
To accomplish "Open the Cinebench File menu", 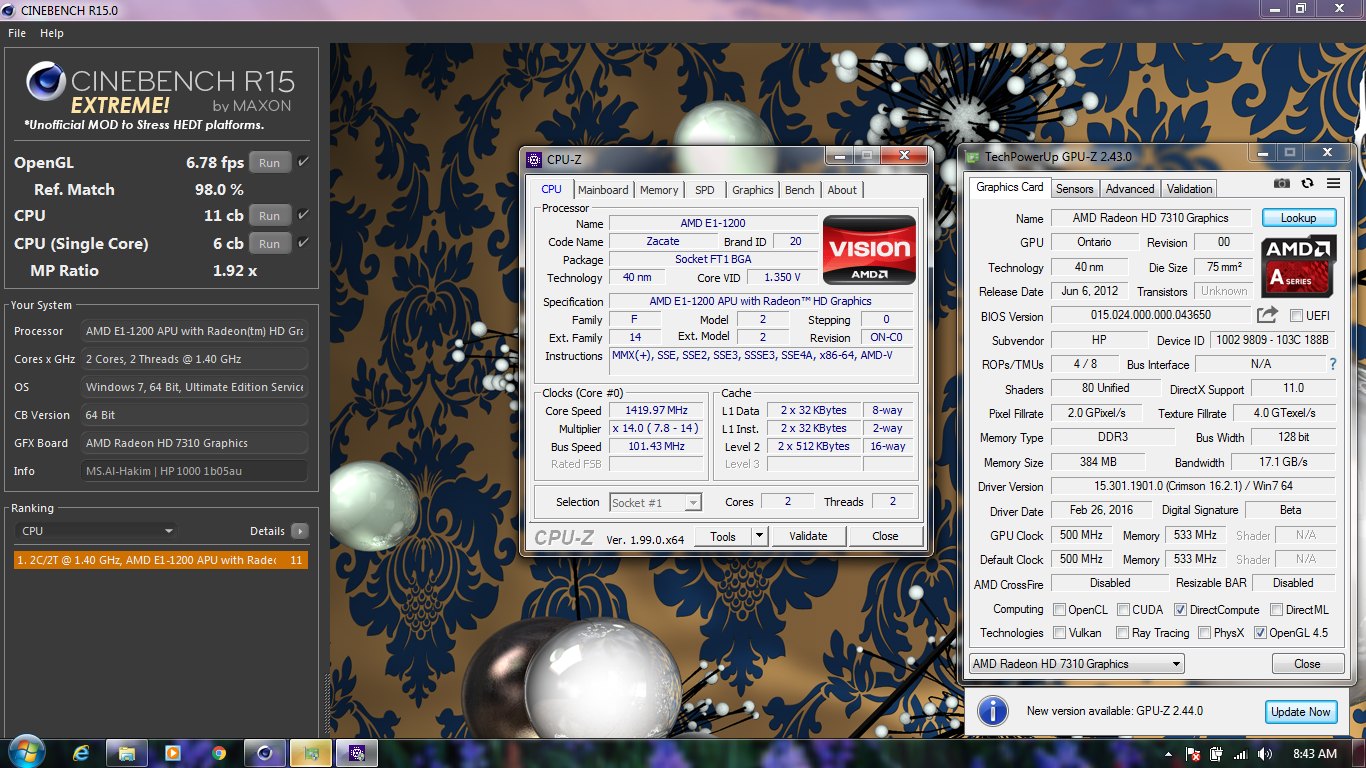I will (x=17, y=33).
